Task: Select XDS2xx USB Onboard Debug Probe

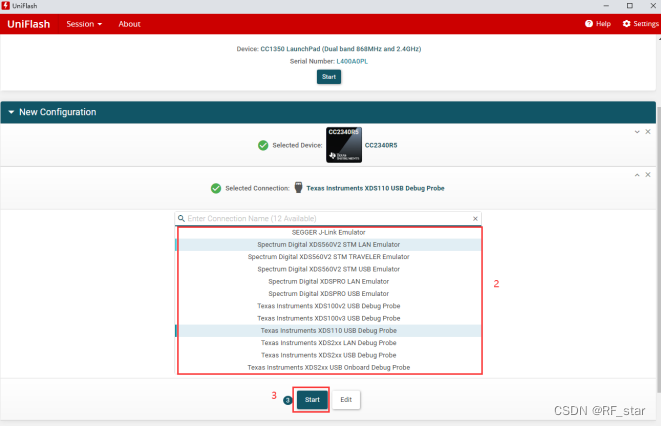Action: [x=328, y=367]
